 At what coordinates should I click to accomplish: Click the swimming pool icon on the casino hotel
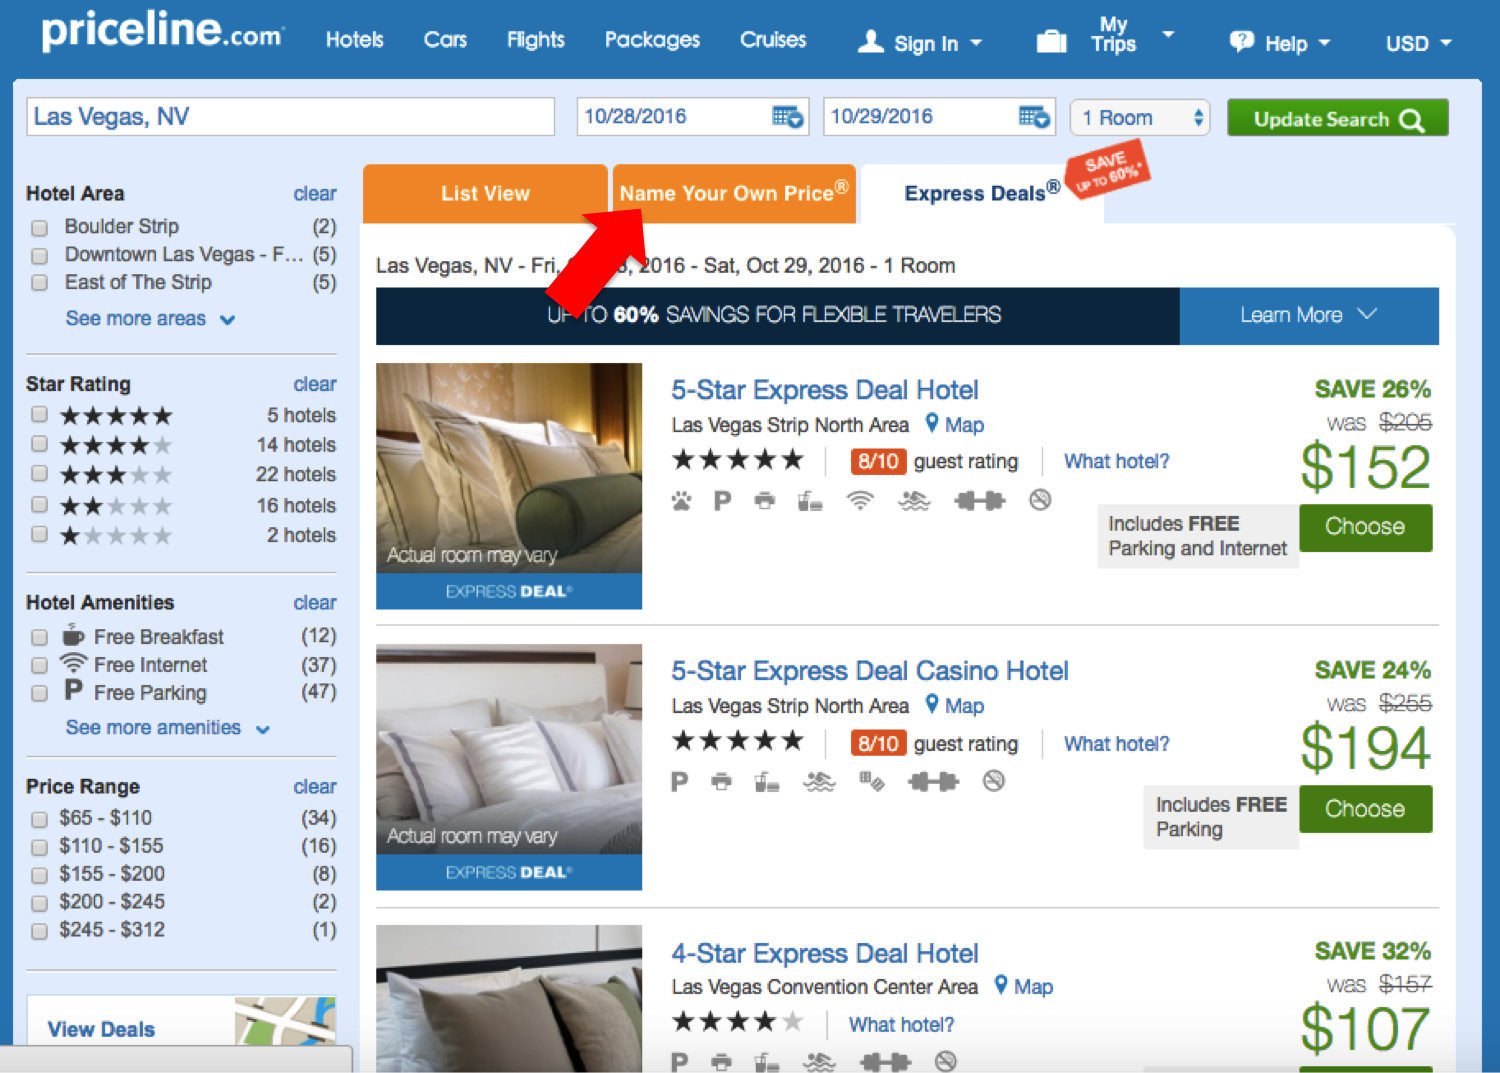click(818, 781)
